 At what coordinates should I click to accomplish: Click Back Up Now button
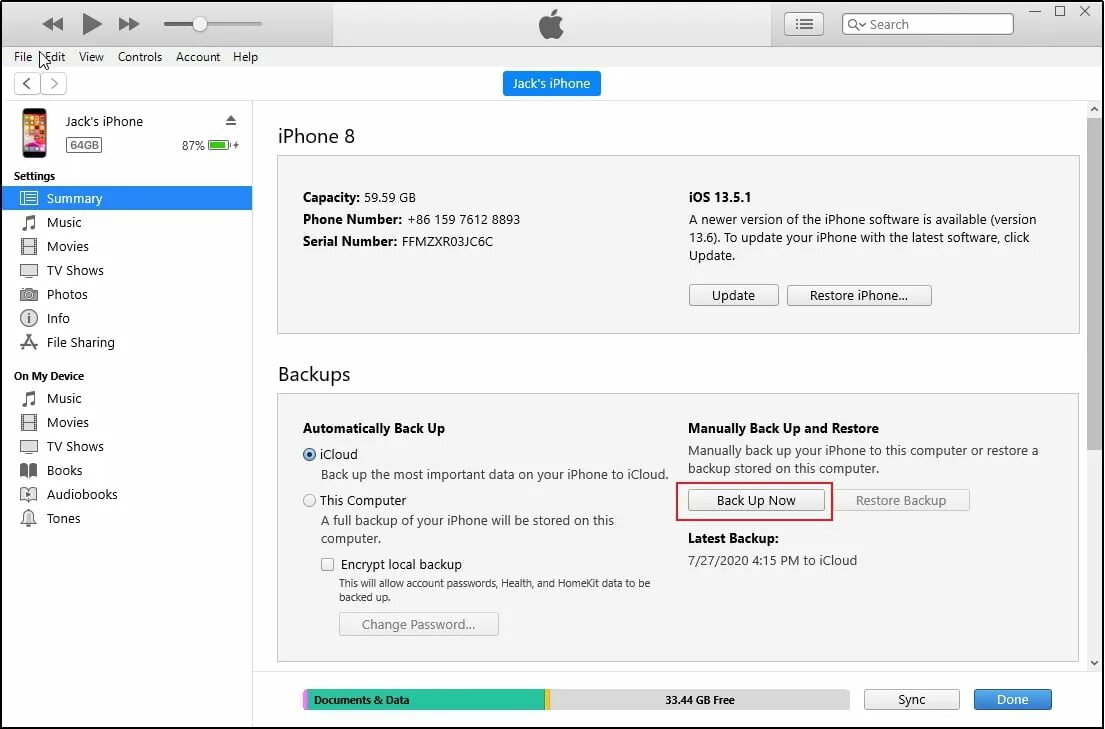756,501
